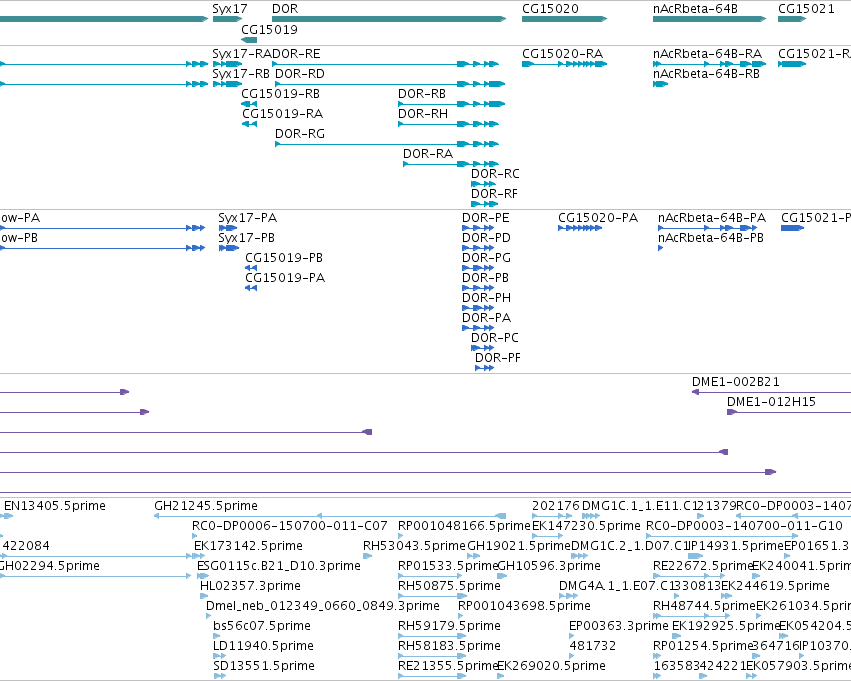This screenshot has width=851, height=681.
Task: Click the GH10596.3prime EST label
Action: pyautogui.click(x=549, y=567)
